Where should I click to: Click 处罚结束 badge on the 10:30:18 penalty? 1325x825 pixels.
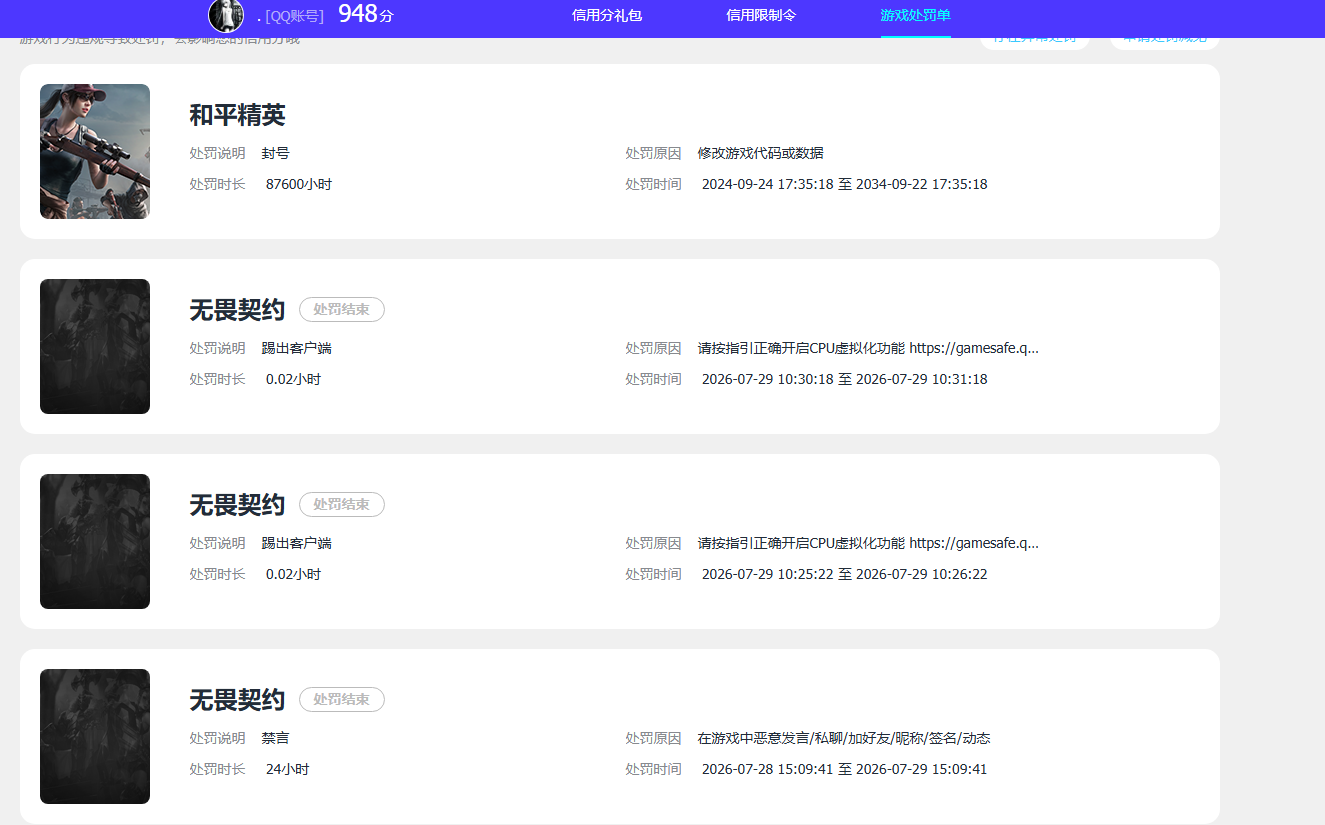point(342,310)
